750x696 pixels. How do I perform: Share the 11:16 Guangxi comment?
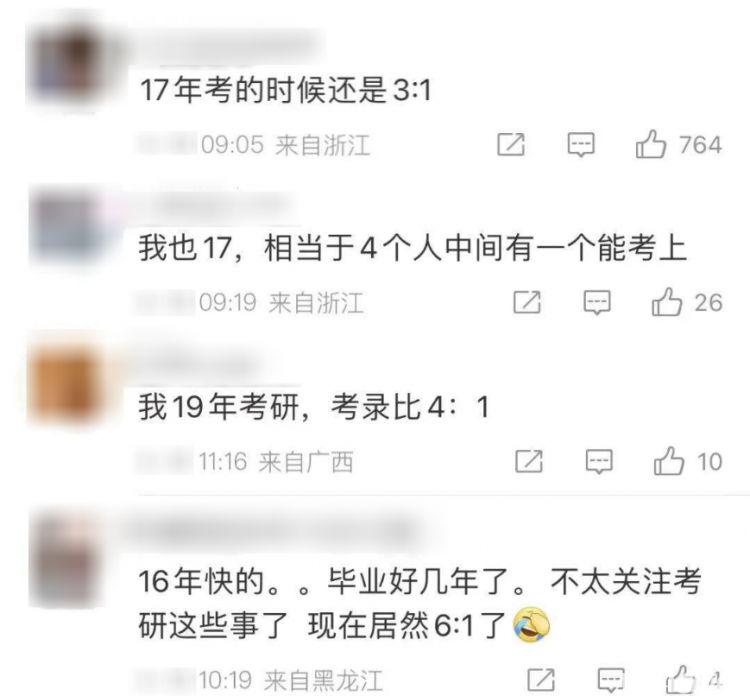[x=529, y=461]
